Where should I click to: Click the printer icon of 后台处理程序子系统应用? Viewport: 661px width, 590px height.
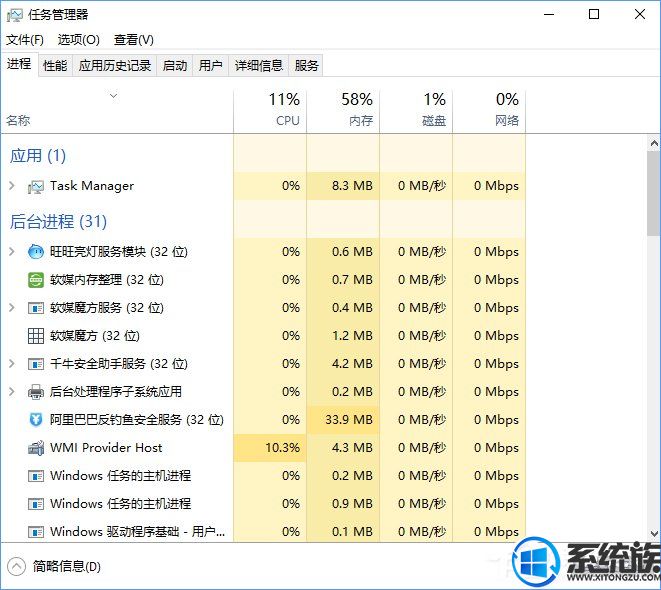tap(35, 392)
